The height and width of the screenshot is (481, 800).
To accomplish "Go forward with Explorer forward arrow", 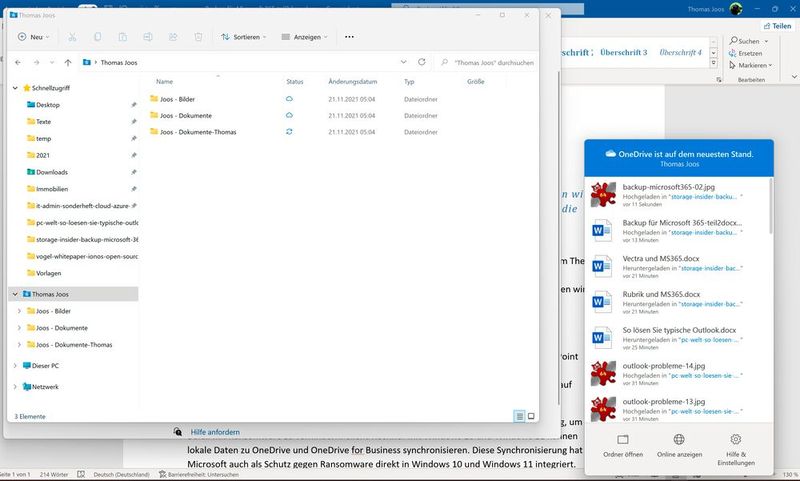I will point(36,62).
